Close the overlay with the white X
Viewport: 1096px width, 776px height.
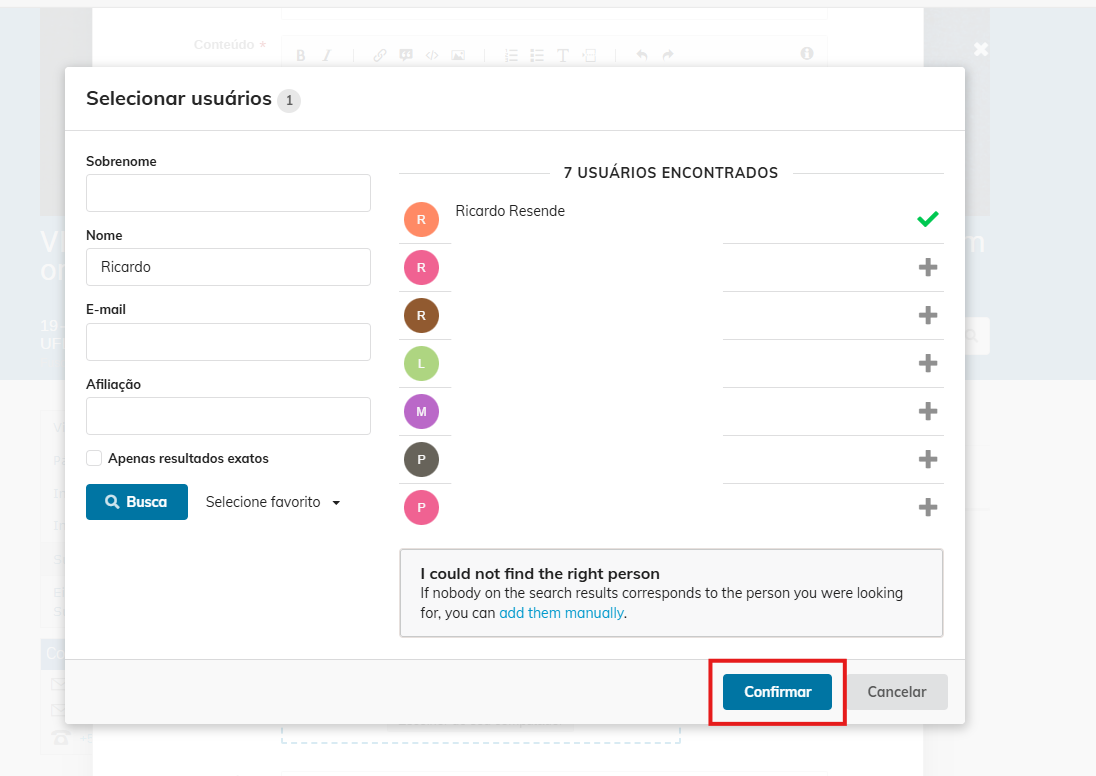(x=981, y=49)
